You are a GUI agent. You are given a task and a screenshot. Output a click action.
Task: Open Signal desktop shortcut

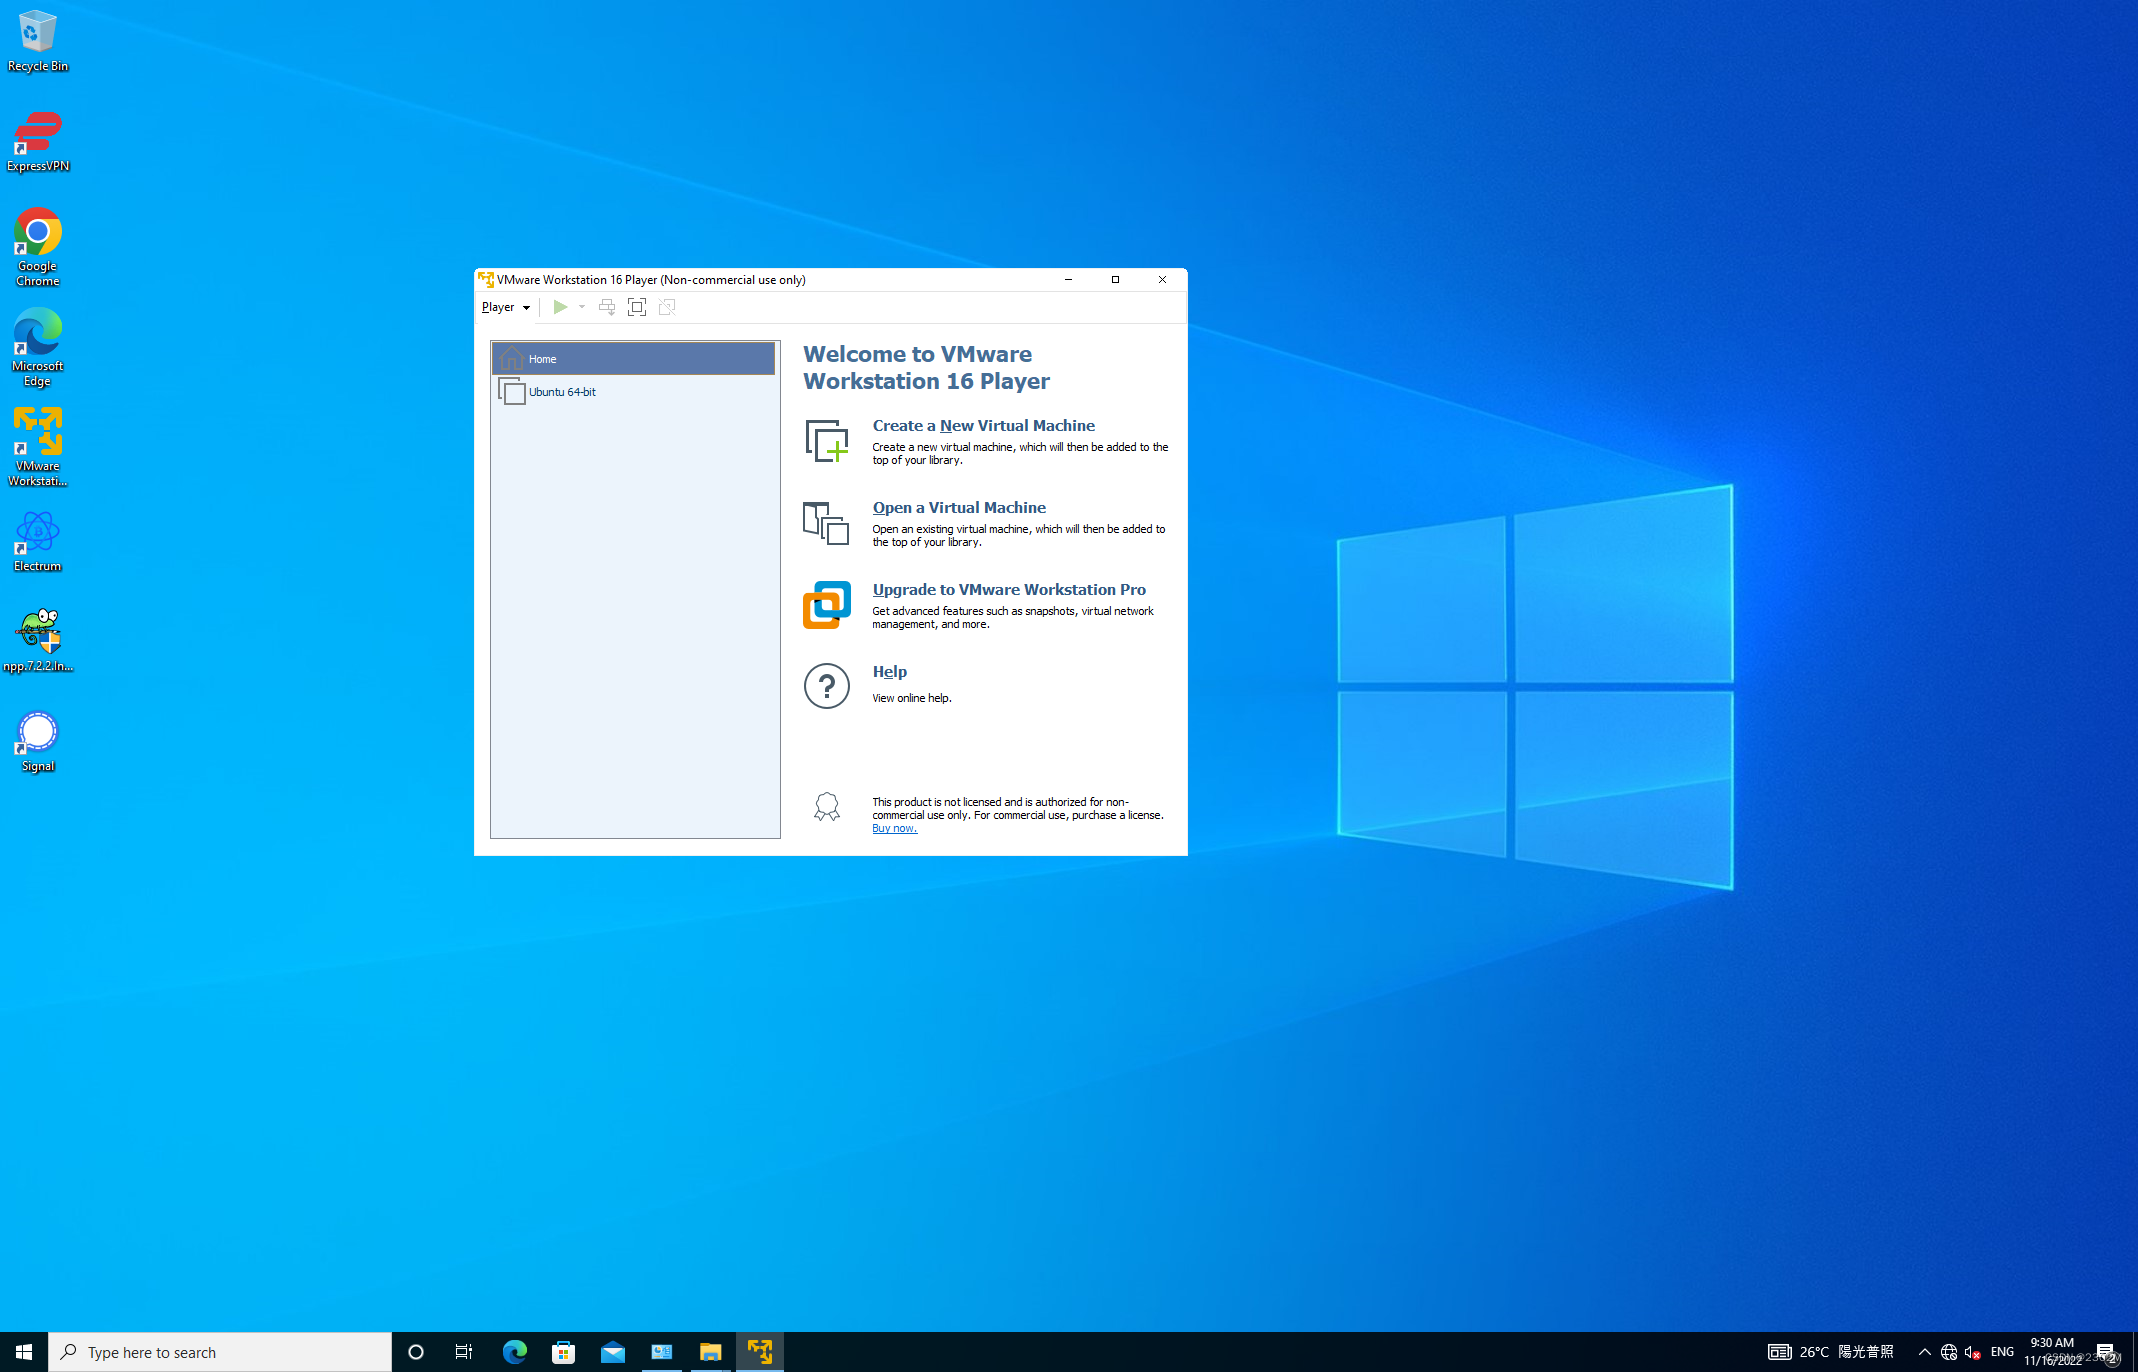[38, 741]
